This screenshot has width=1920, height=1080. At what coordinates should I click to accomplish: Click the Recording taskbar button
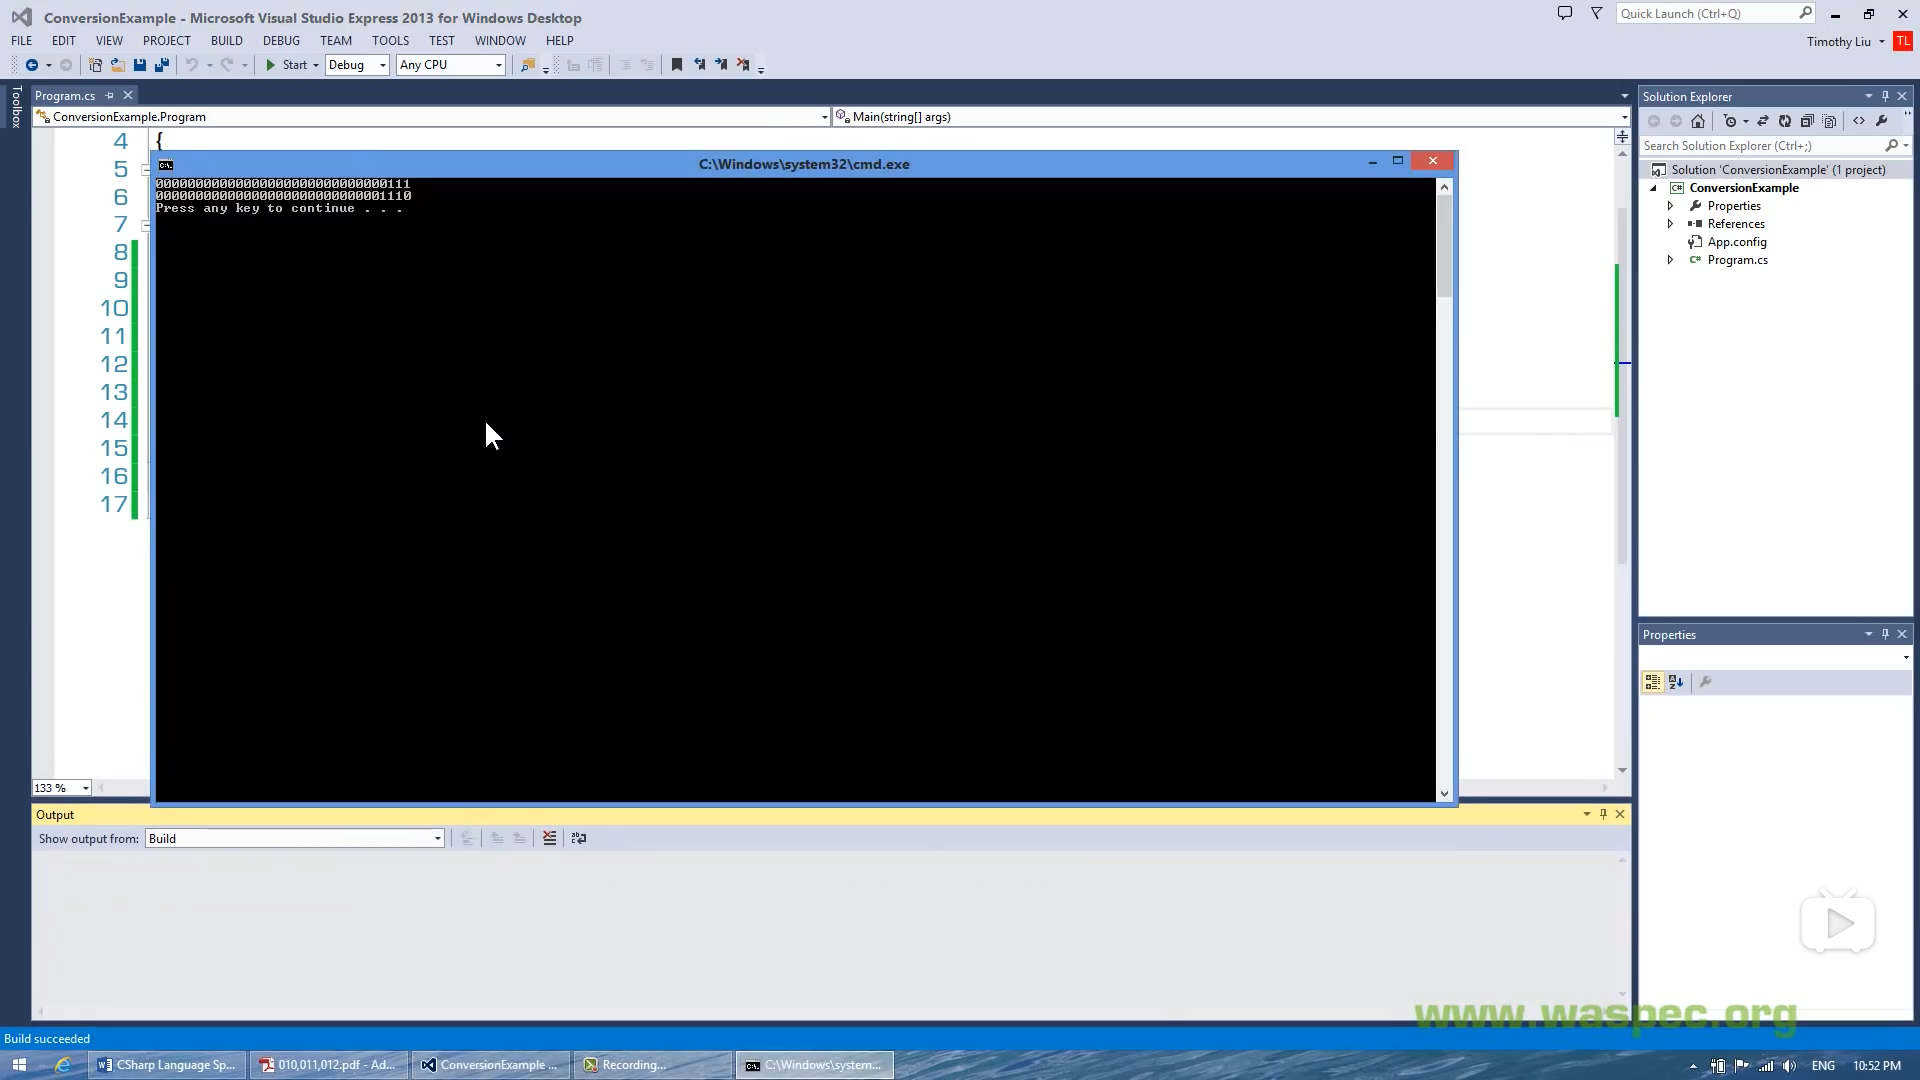click(x=651, y=1064)
